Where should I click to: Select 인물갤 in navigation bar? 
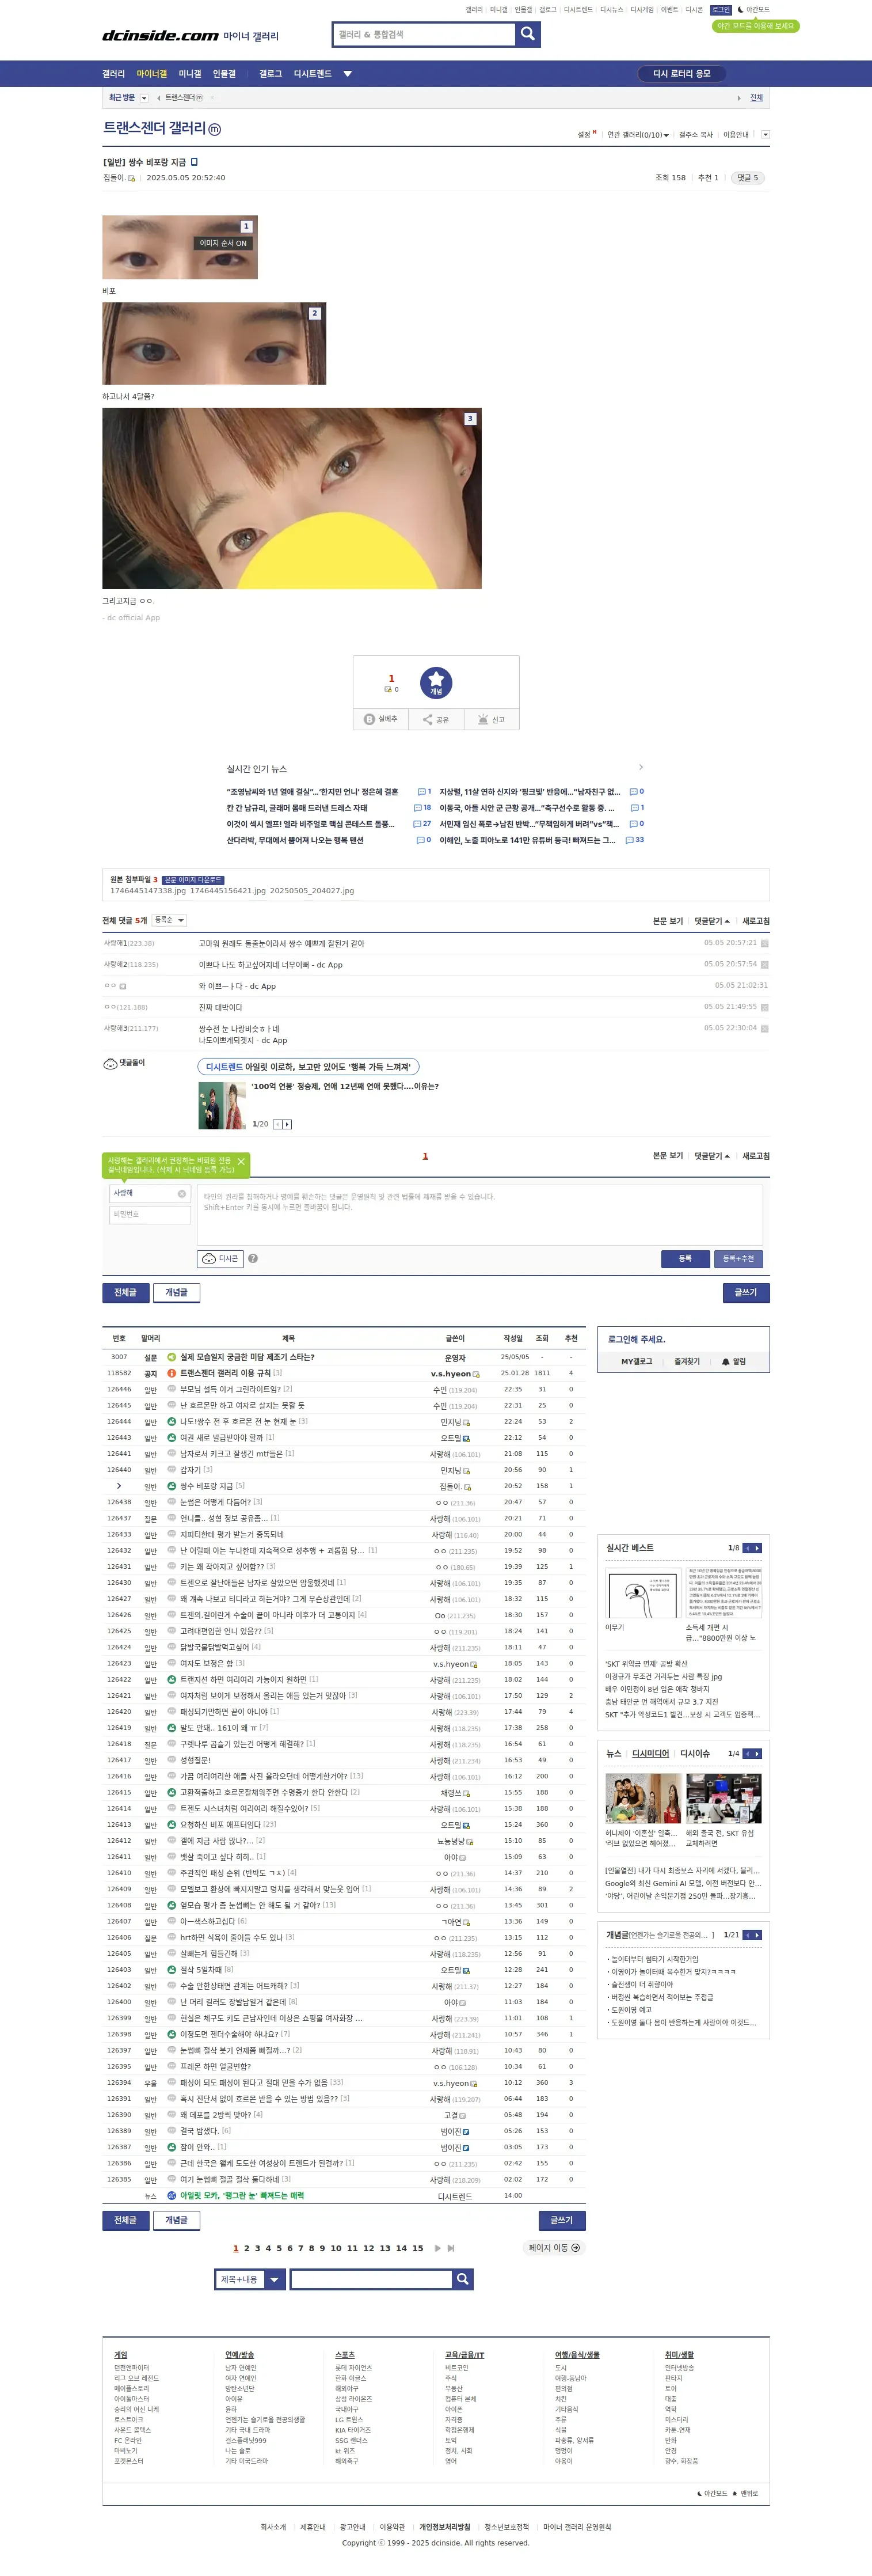click(x=224, y=74)
